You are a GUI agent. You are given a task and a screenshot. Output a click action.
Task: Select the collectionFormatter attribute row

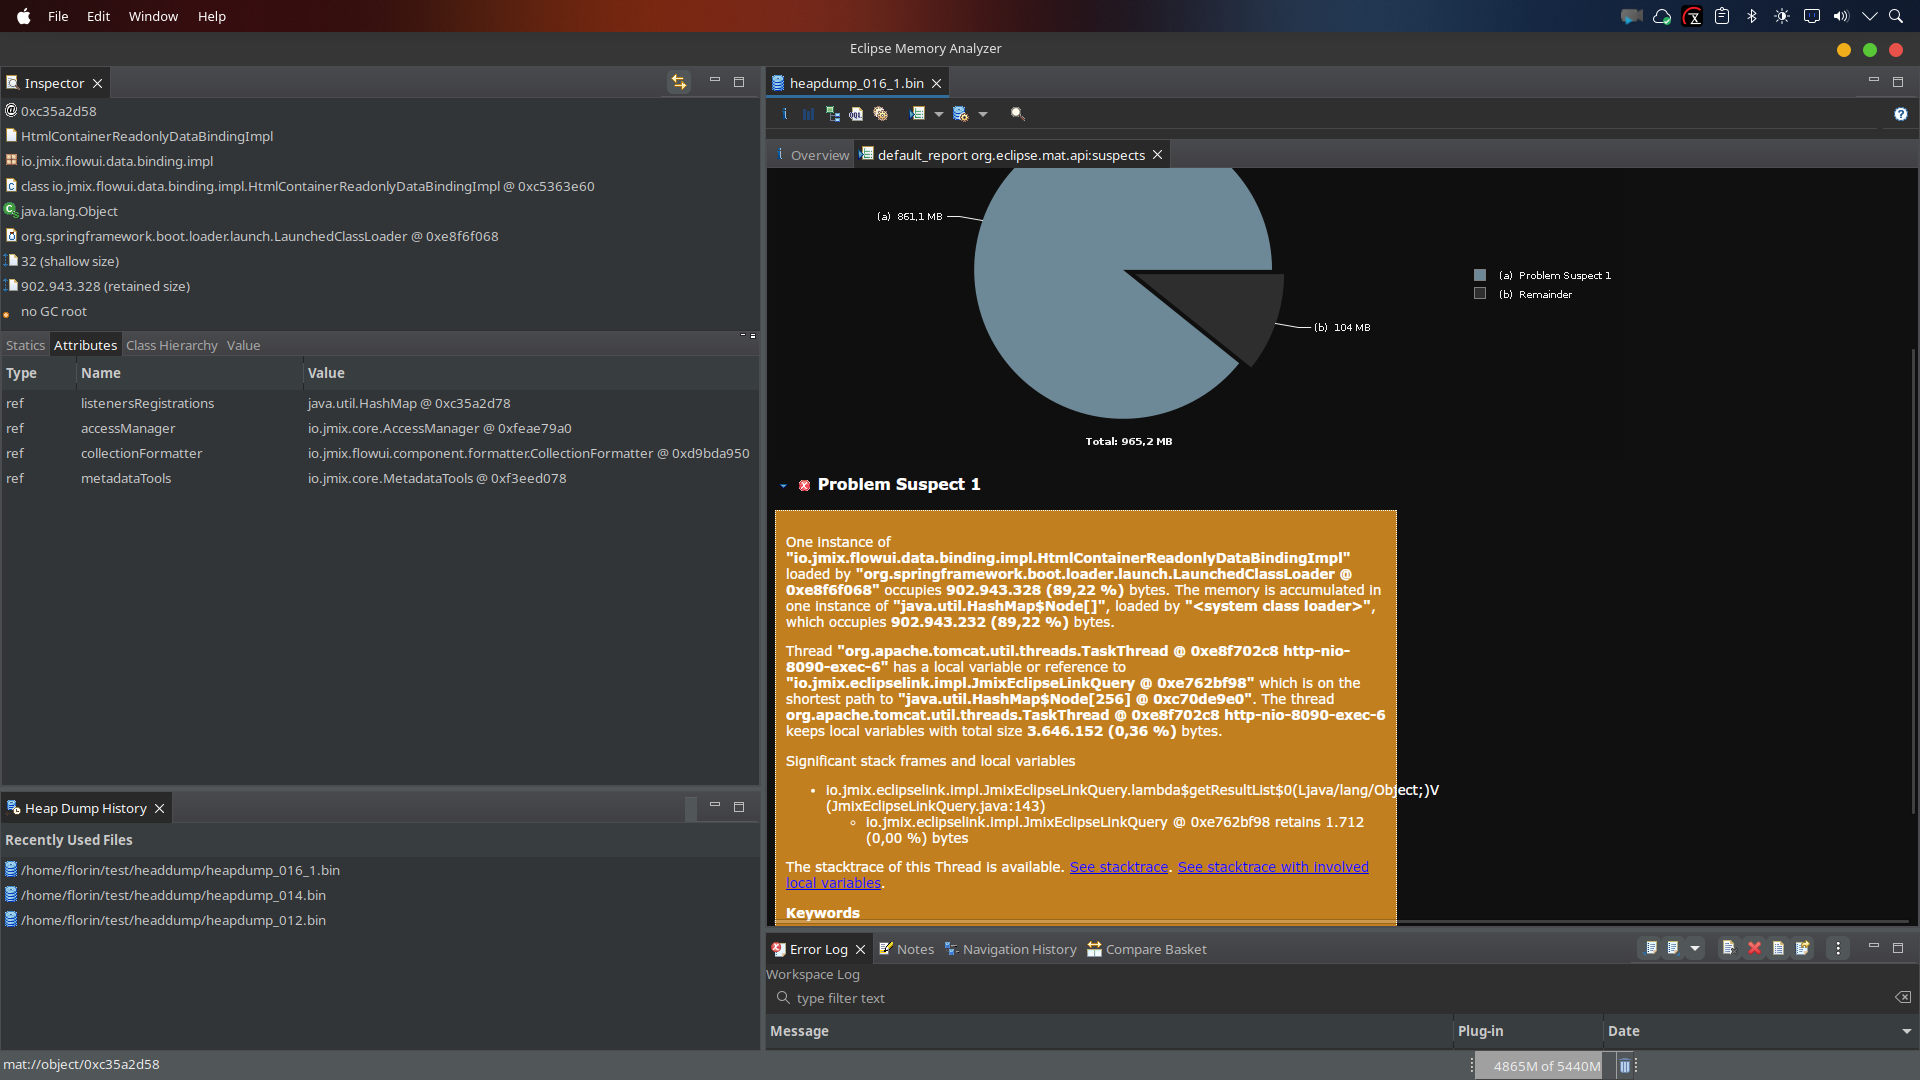(x=380, y=453)
